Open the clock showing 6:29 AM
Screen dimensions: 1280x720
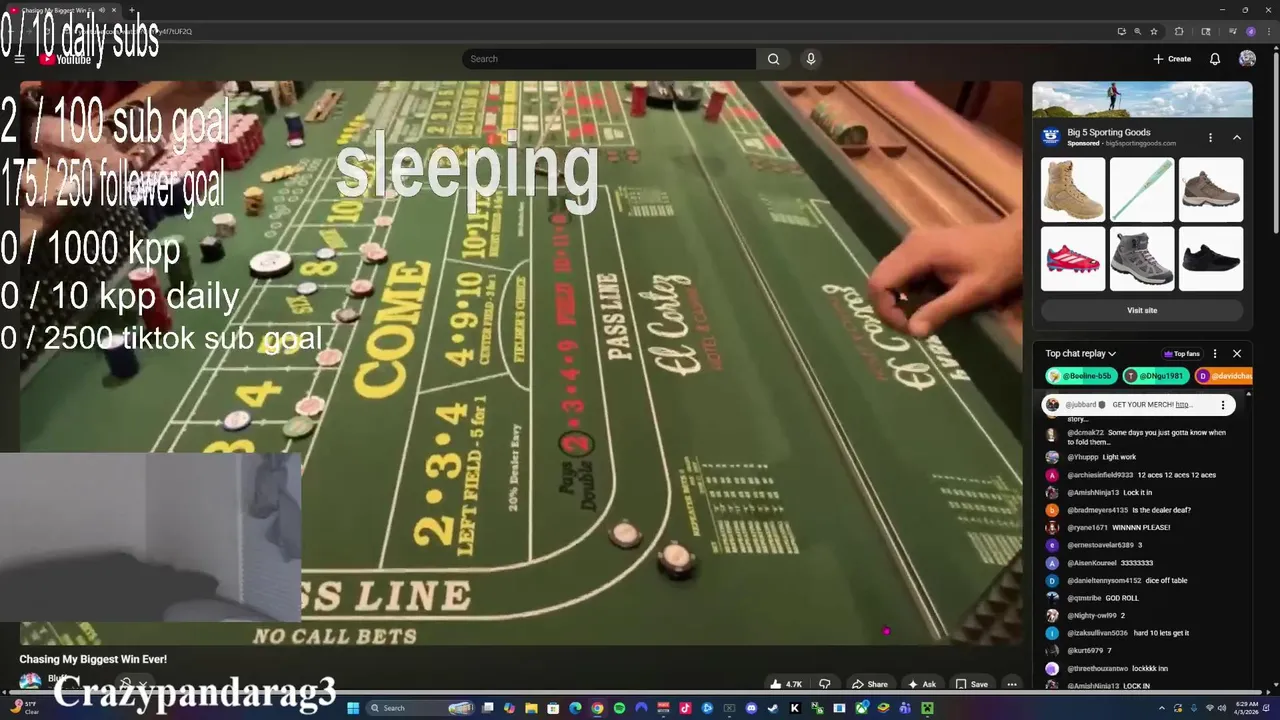(1246, 708)
